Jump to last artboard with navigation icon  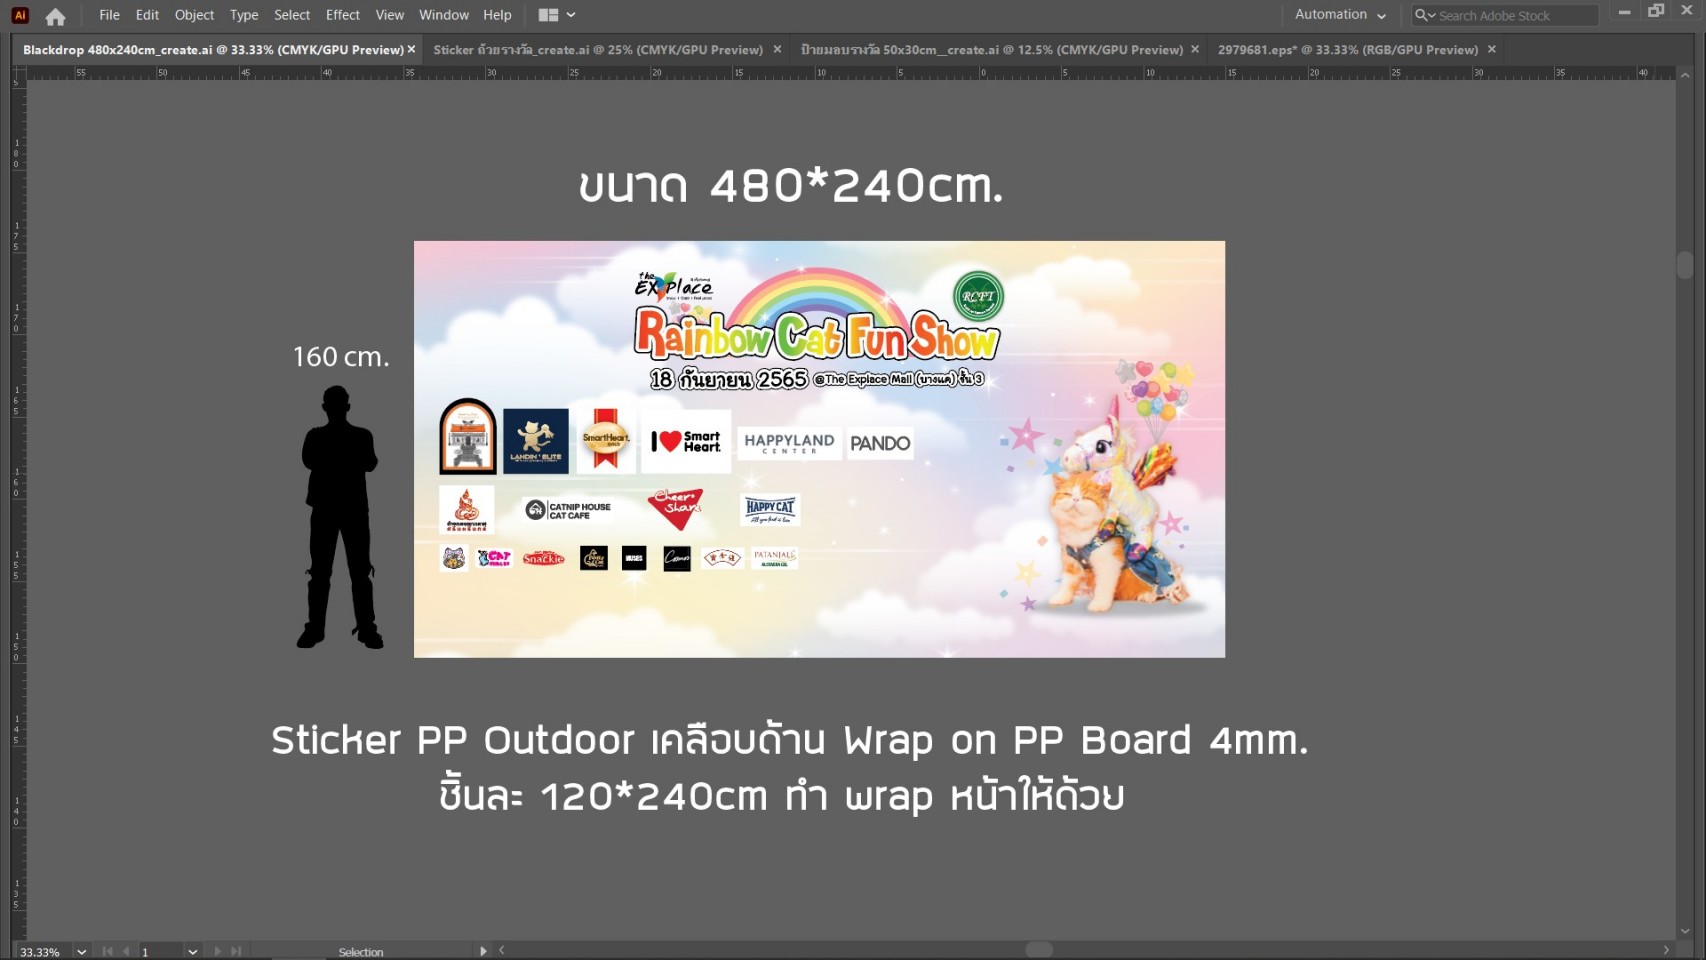[x=235, y=951]
